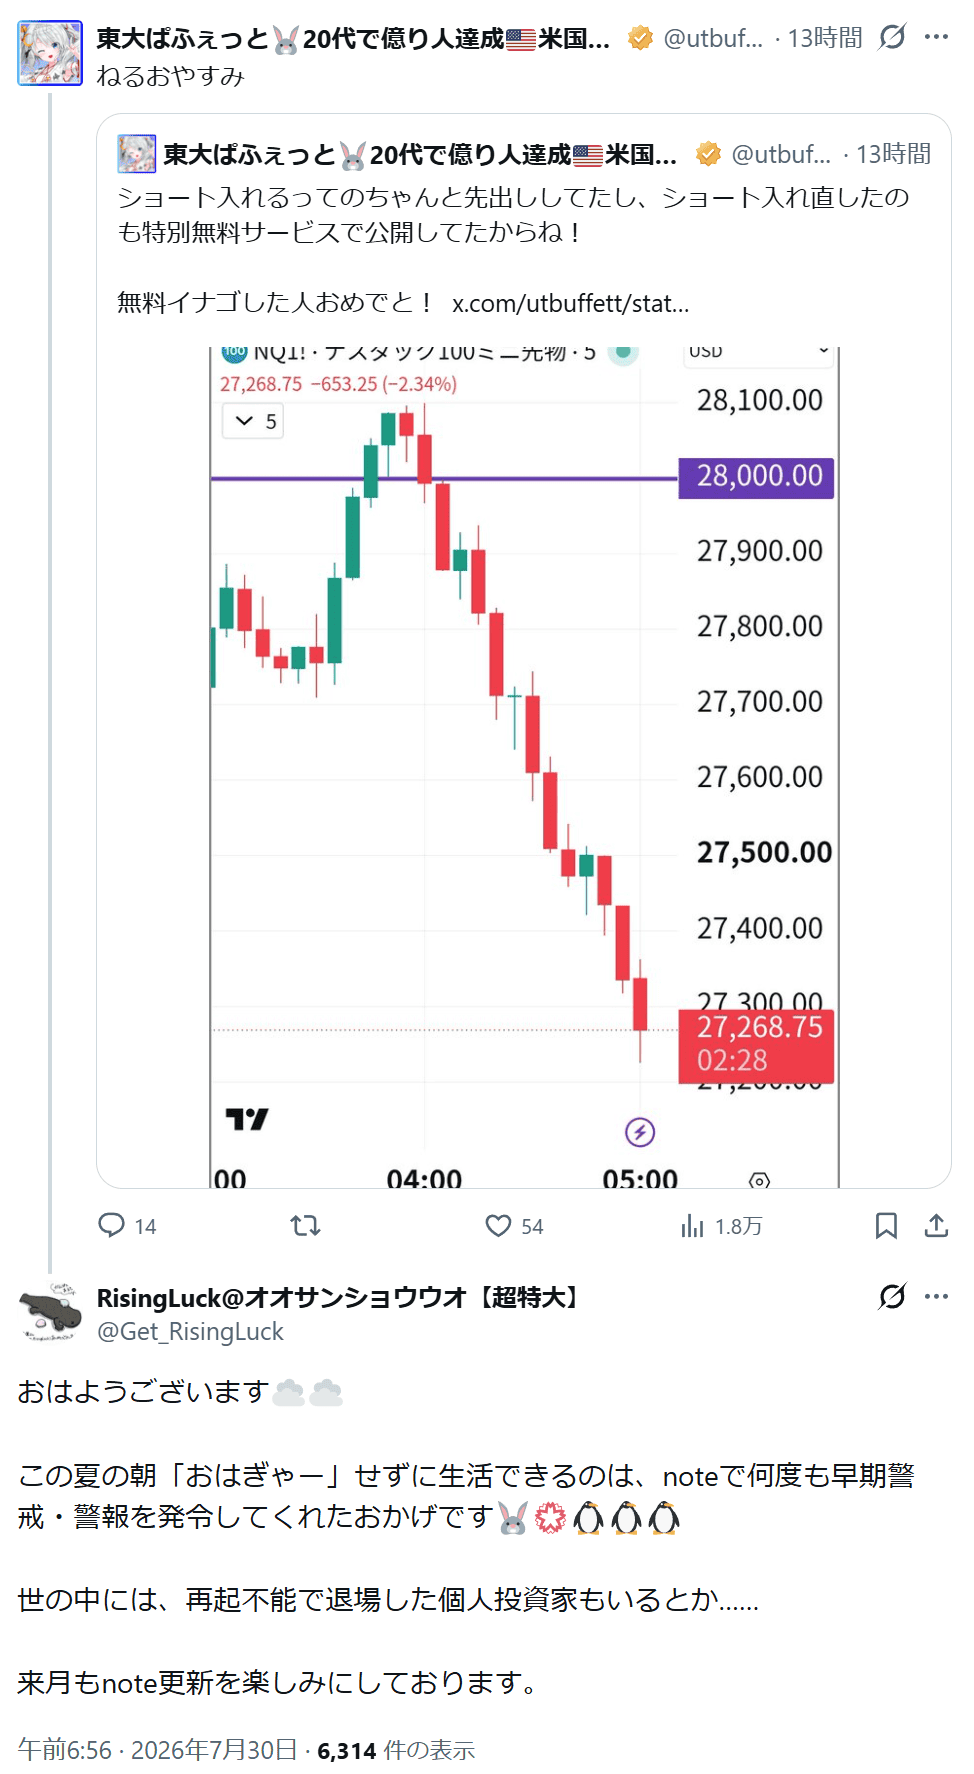974x1774 pixels.
Task: Open @Get_RisingLuck handle link
Action: coord(190,1331)
